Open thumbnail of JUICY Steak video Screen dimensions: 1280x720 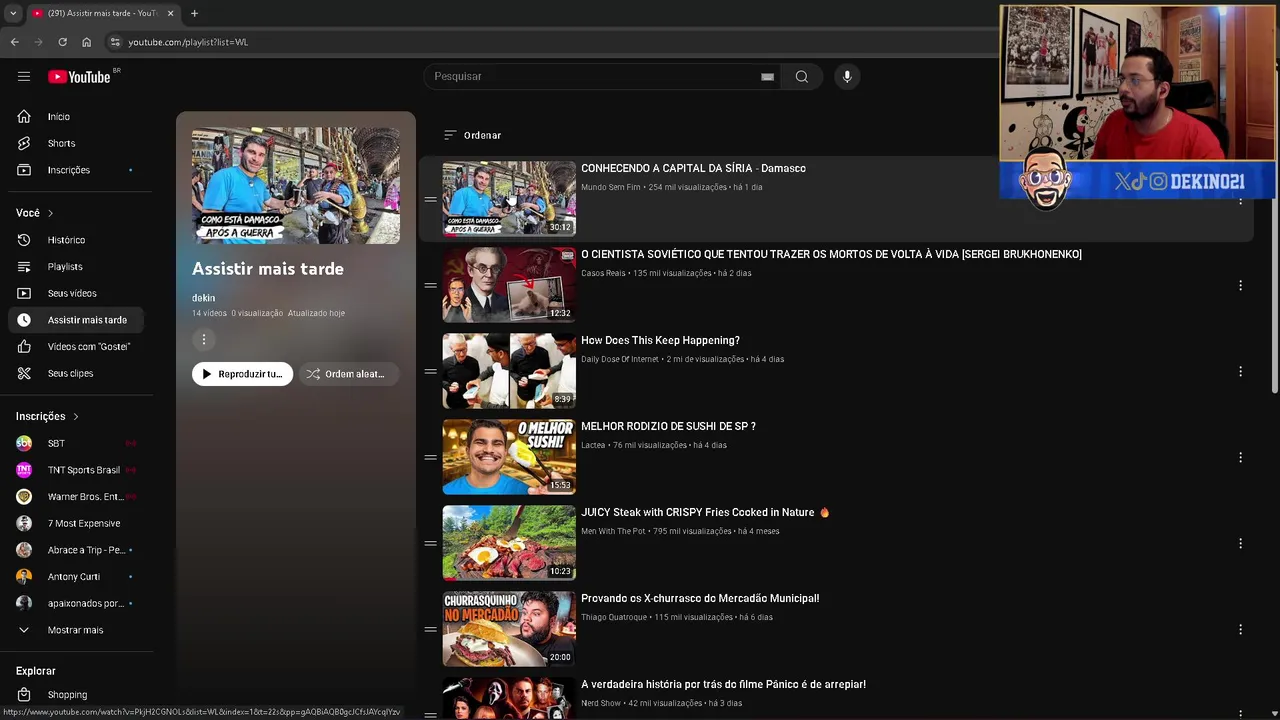(x=509, y=543)
